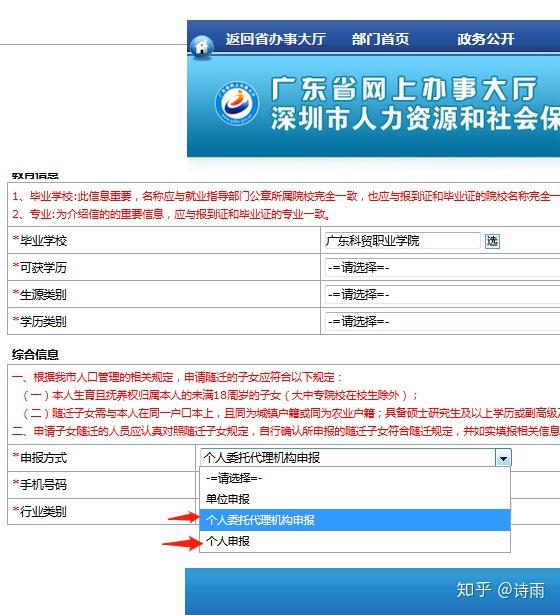Open the 政务公开 menu item
The width and height of the screenshot is (560, 615).
485,39
